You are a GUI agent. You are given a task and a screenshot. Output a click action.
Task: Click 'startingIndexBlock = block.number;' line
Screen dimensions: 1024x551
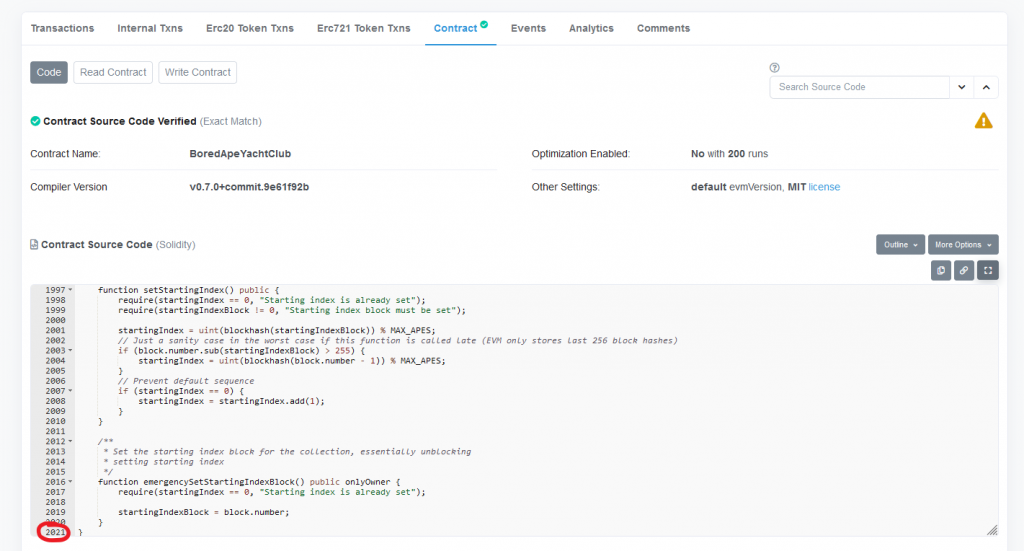(204, 512)
